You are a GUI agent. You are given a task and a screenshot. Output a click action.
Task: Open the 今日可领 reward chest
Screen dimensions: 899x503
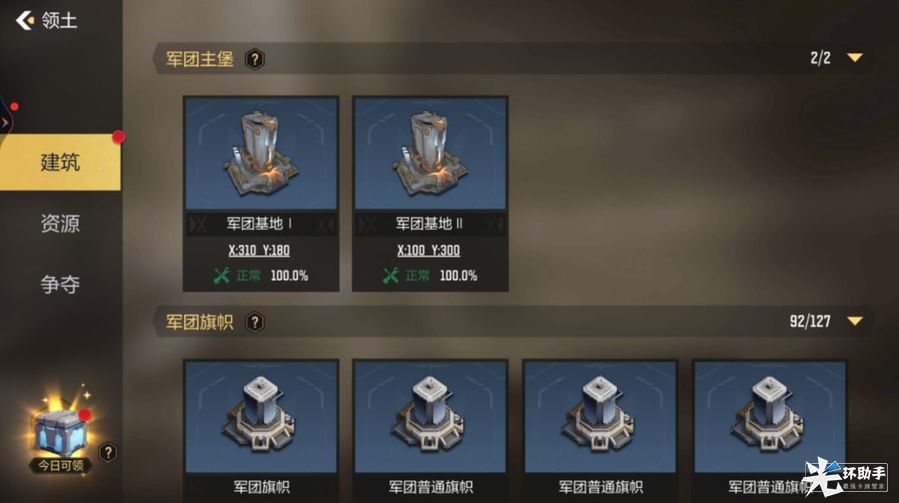tap(61, 432)
